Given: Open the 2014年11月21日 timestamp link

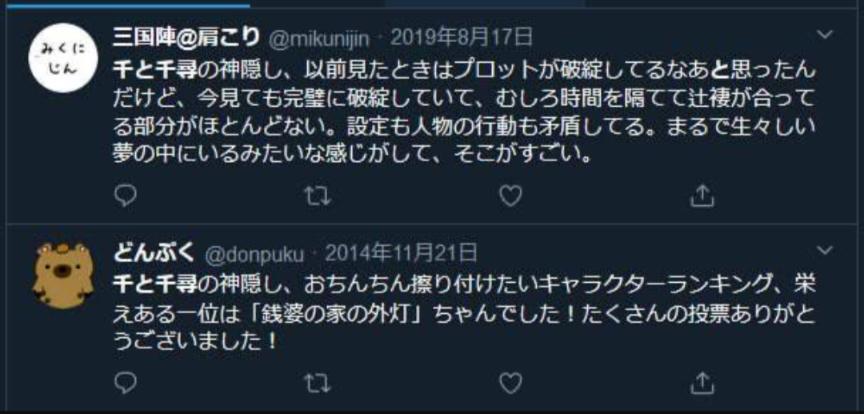Looking at the screenshot, I should click(x=401, y=254).
